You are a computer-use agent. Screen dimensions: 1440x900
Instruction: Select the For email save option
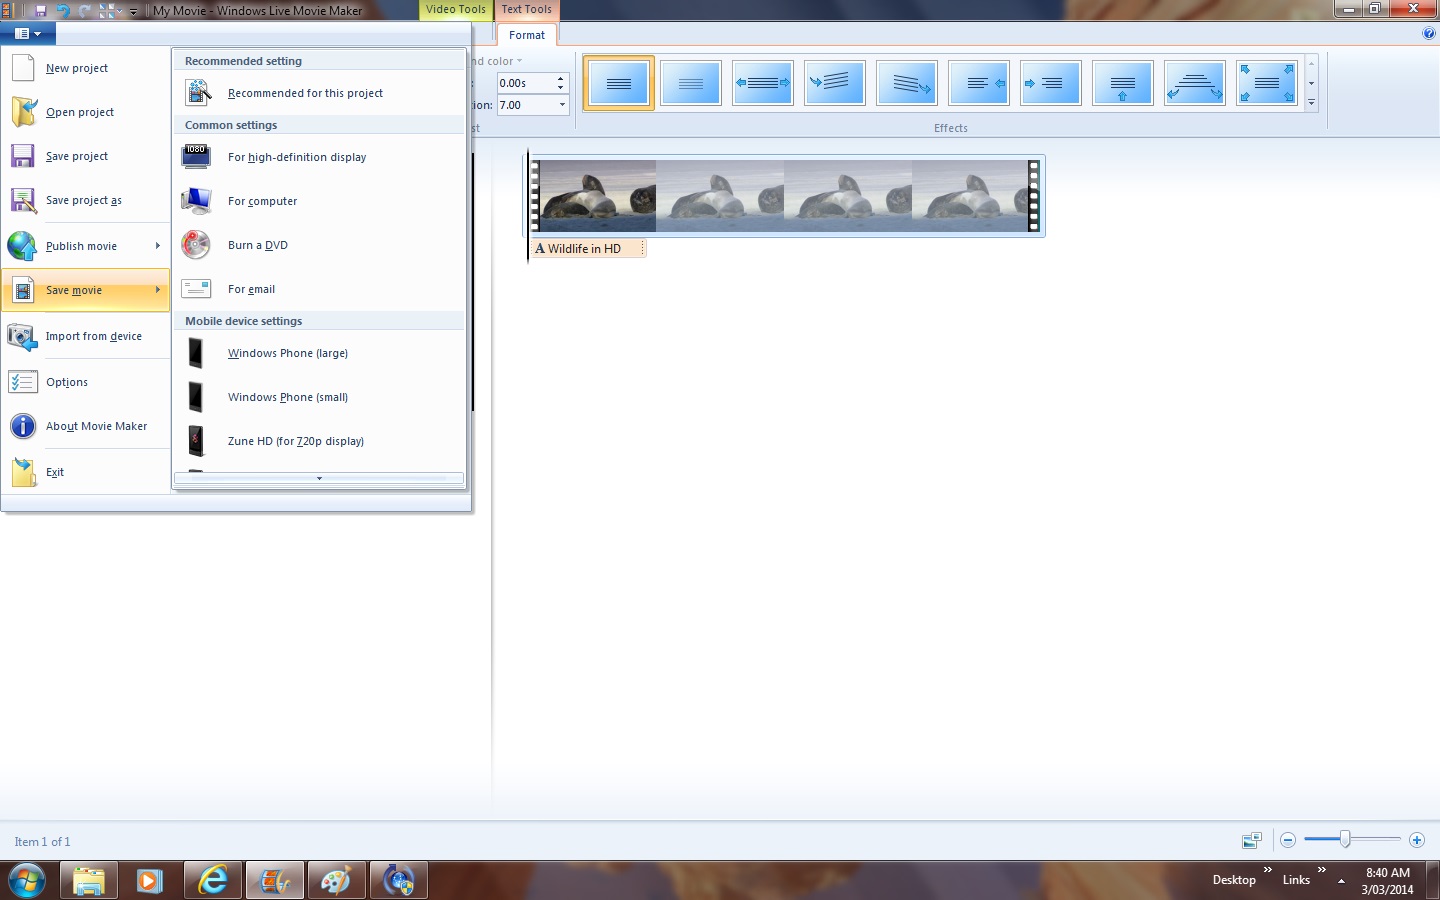pyautogui.click(x=251, y=289)
